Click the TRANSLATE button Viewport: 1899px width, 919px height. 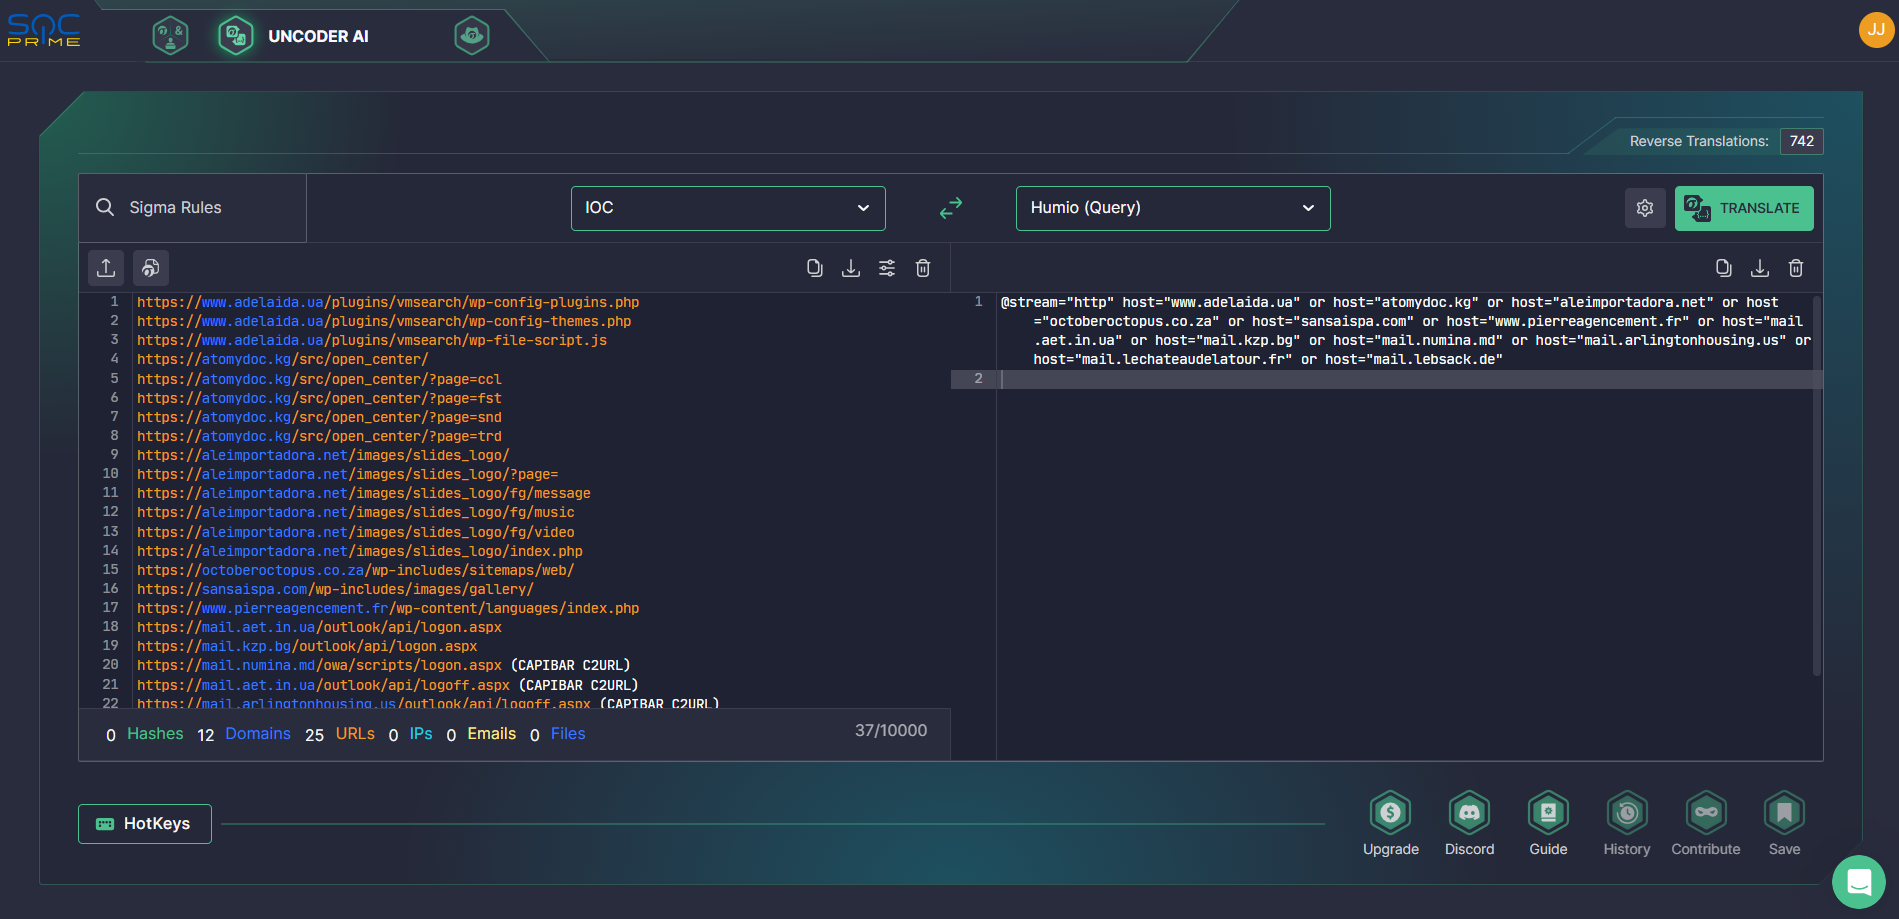tap(1744, 208)
